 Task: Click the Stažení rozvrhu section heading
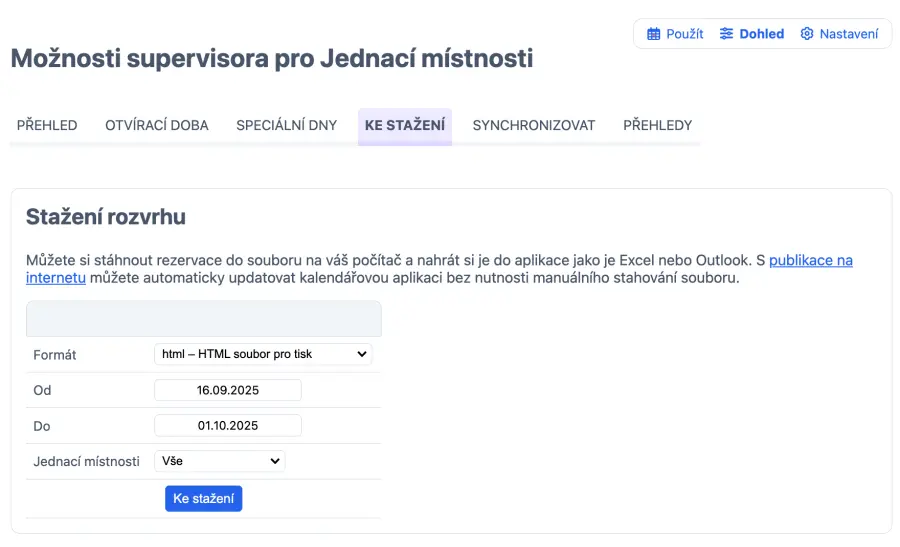point(106,217)
